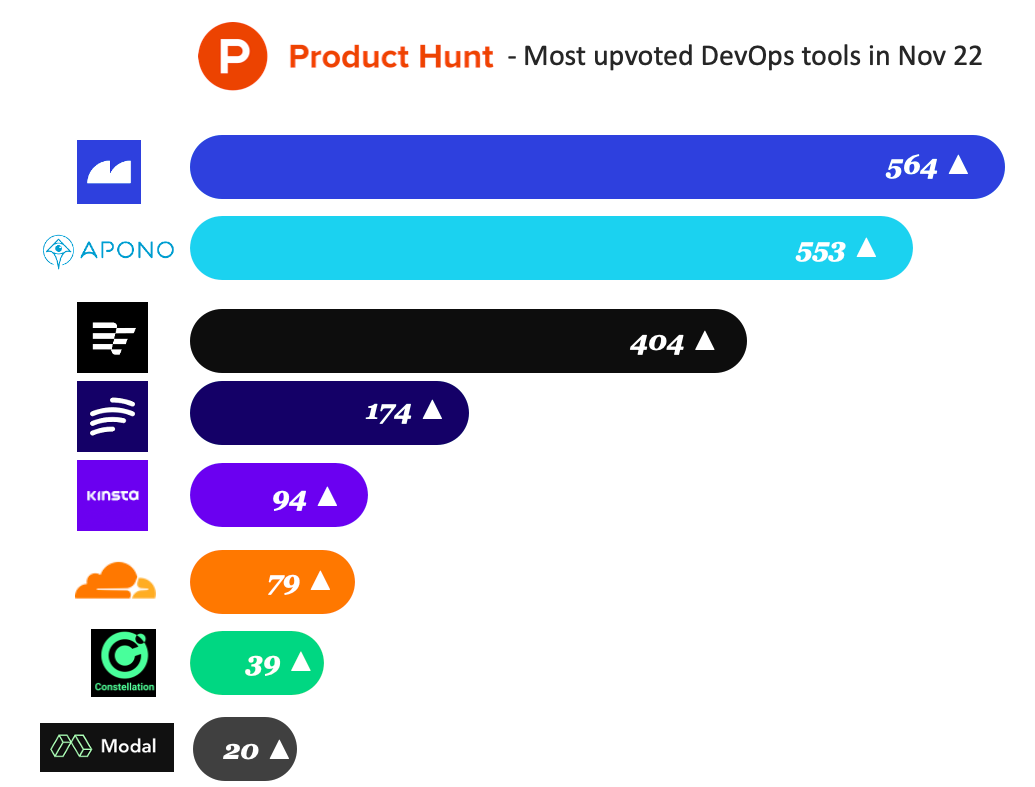This screenshot has width=1035, height=787.
Task: Click the navy wave logo beside 174 bar
Action: tap(112, 416)
